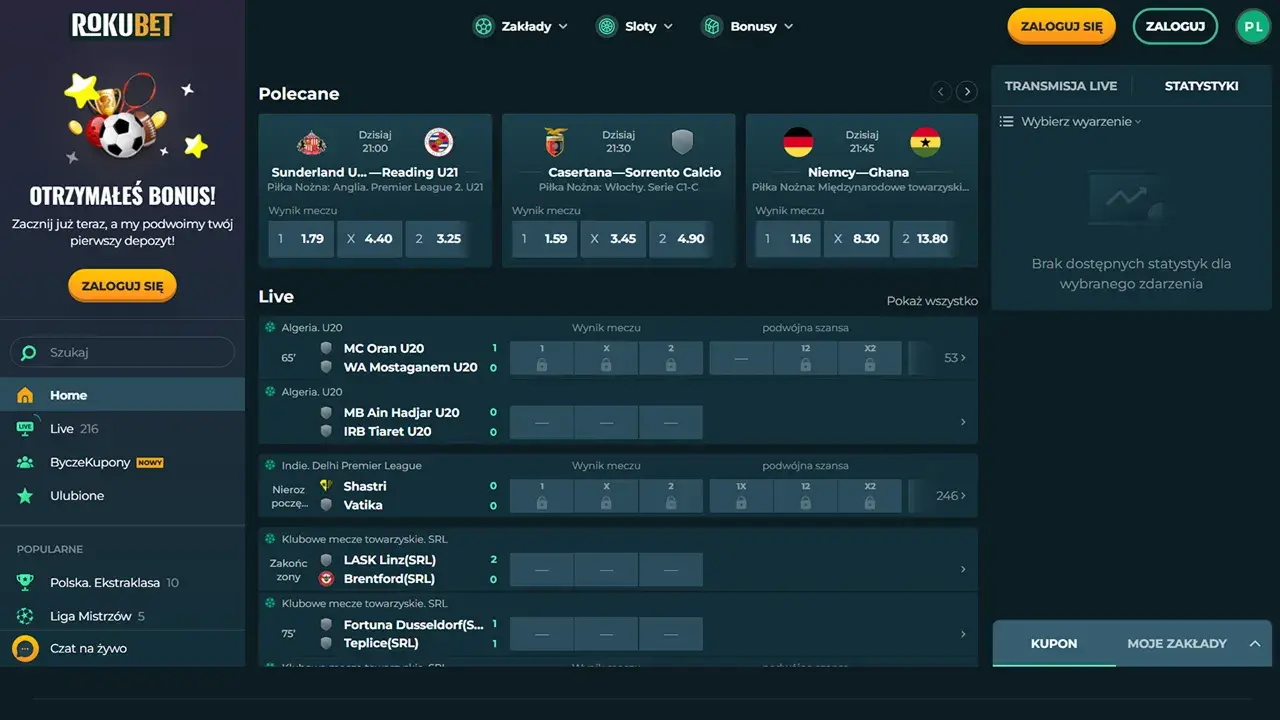Click the Sunderland club crest
The width and height of the screenshot is (1280, 720).
(312, 142)
